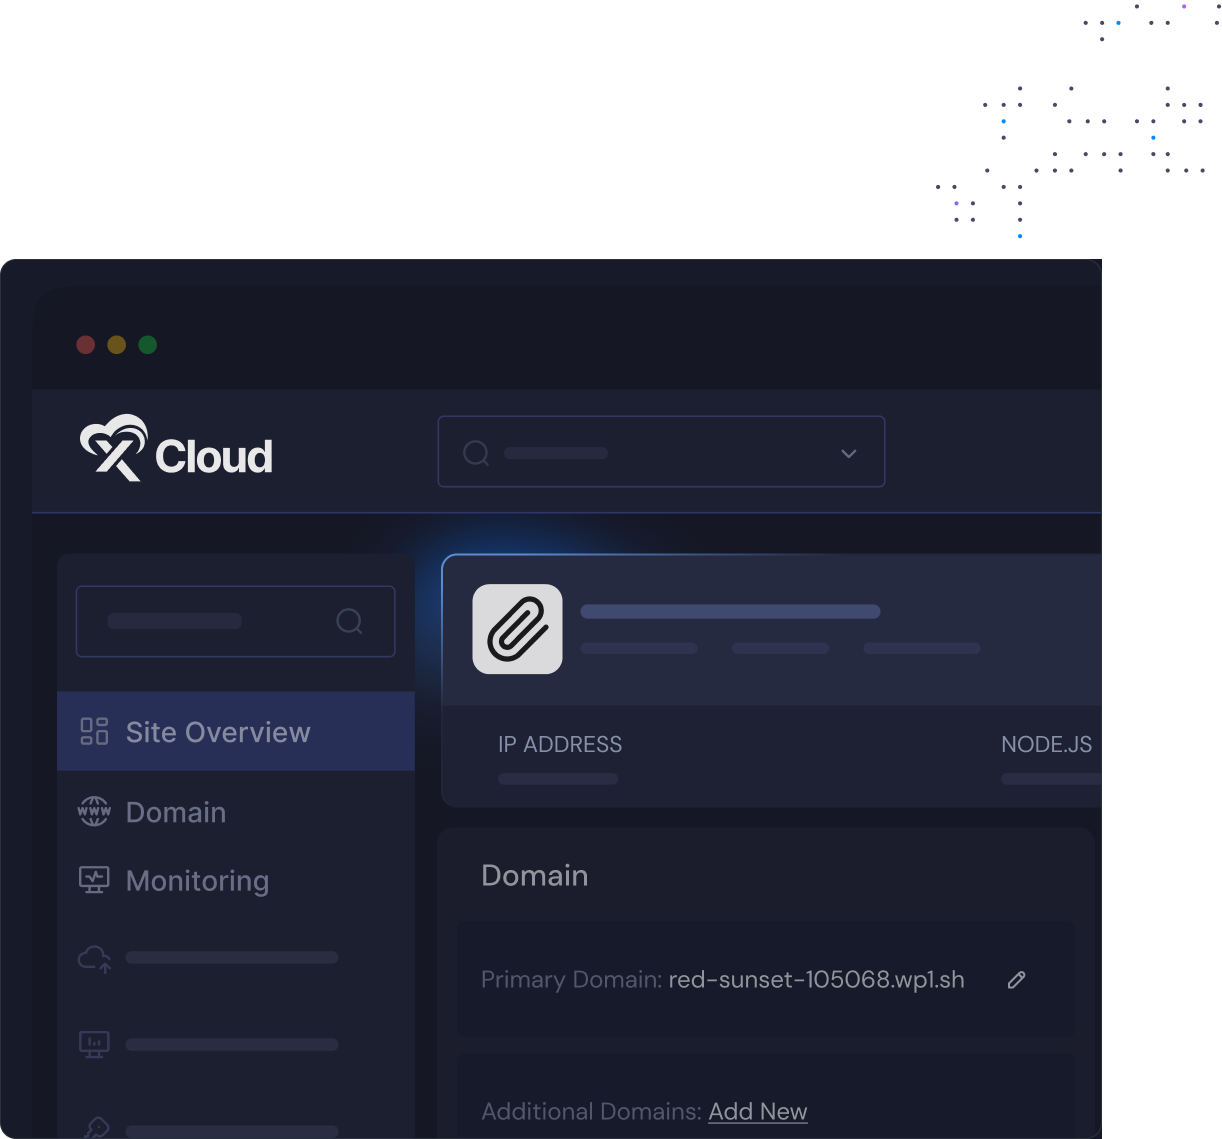Close the window with the red dot
The width and height of the screenshot is (1222, 1139).
coord(86,345)
